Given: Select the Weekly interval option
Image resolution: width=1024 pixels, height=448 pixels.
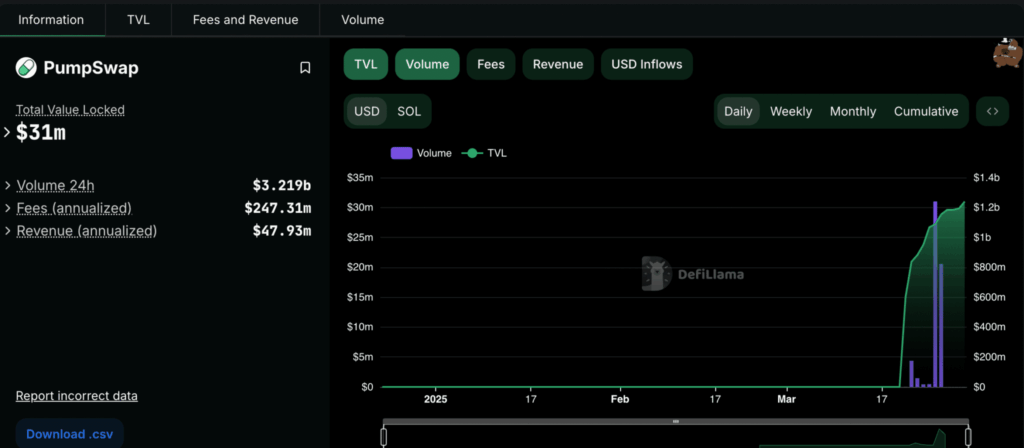Looking at the screenshot, I should [x=790, y=111].
